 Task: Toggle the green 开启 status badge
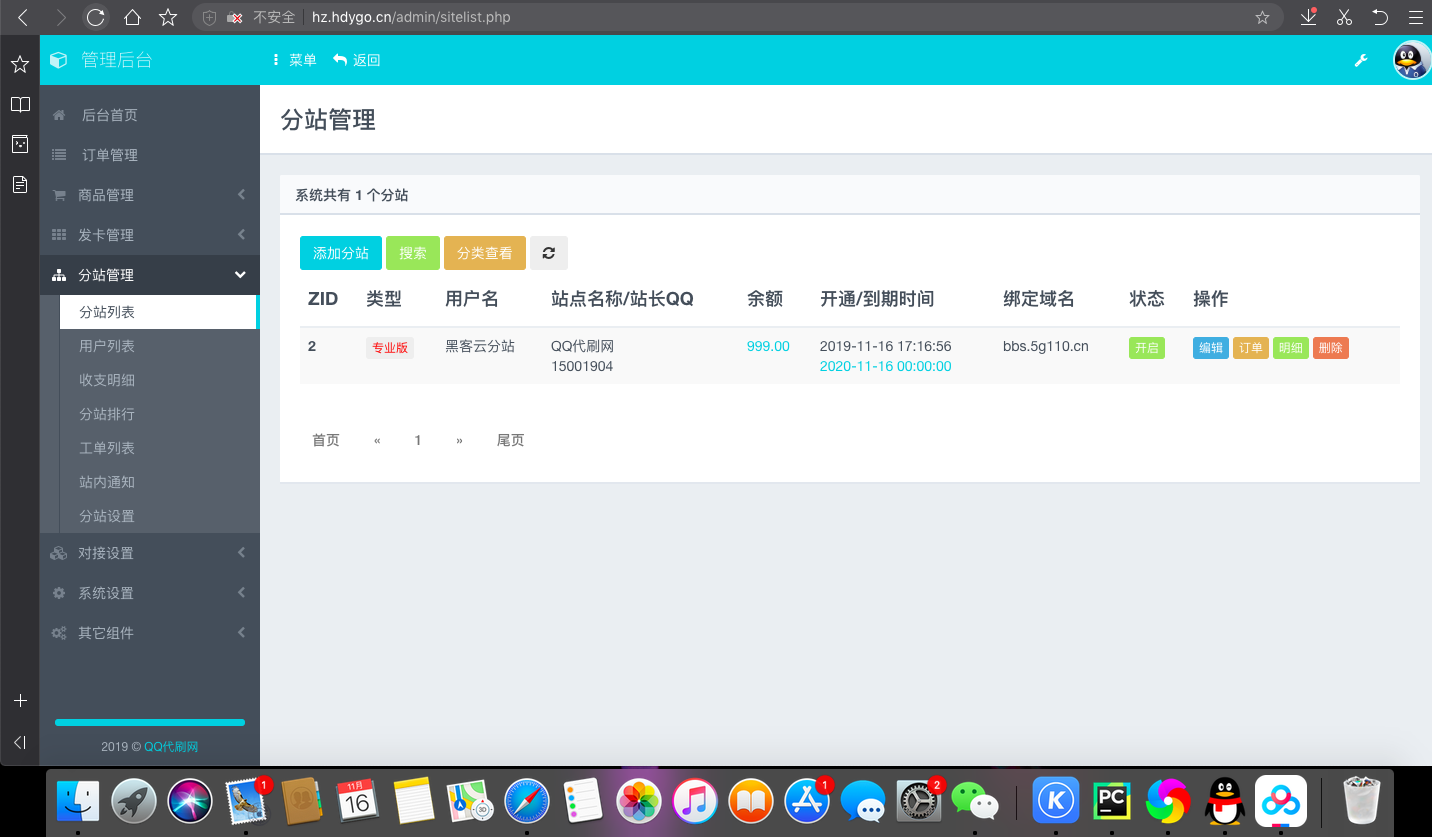tap(1146, 348)
